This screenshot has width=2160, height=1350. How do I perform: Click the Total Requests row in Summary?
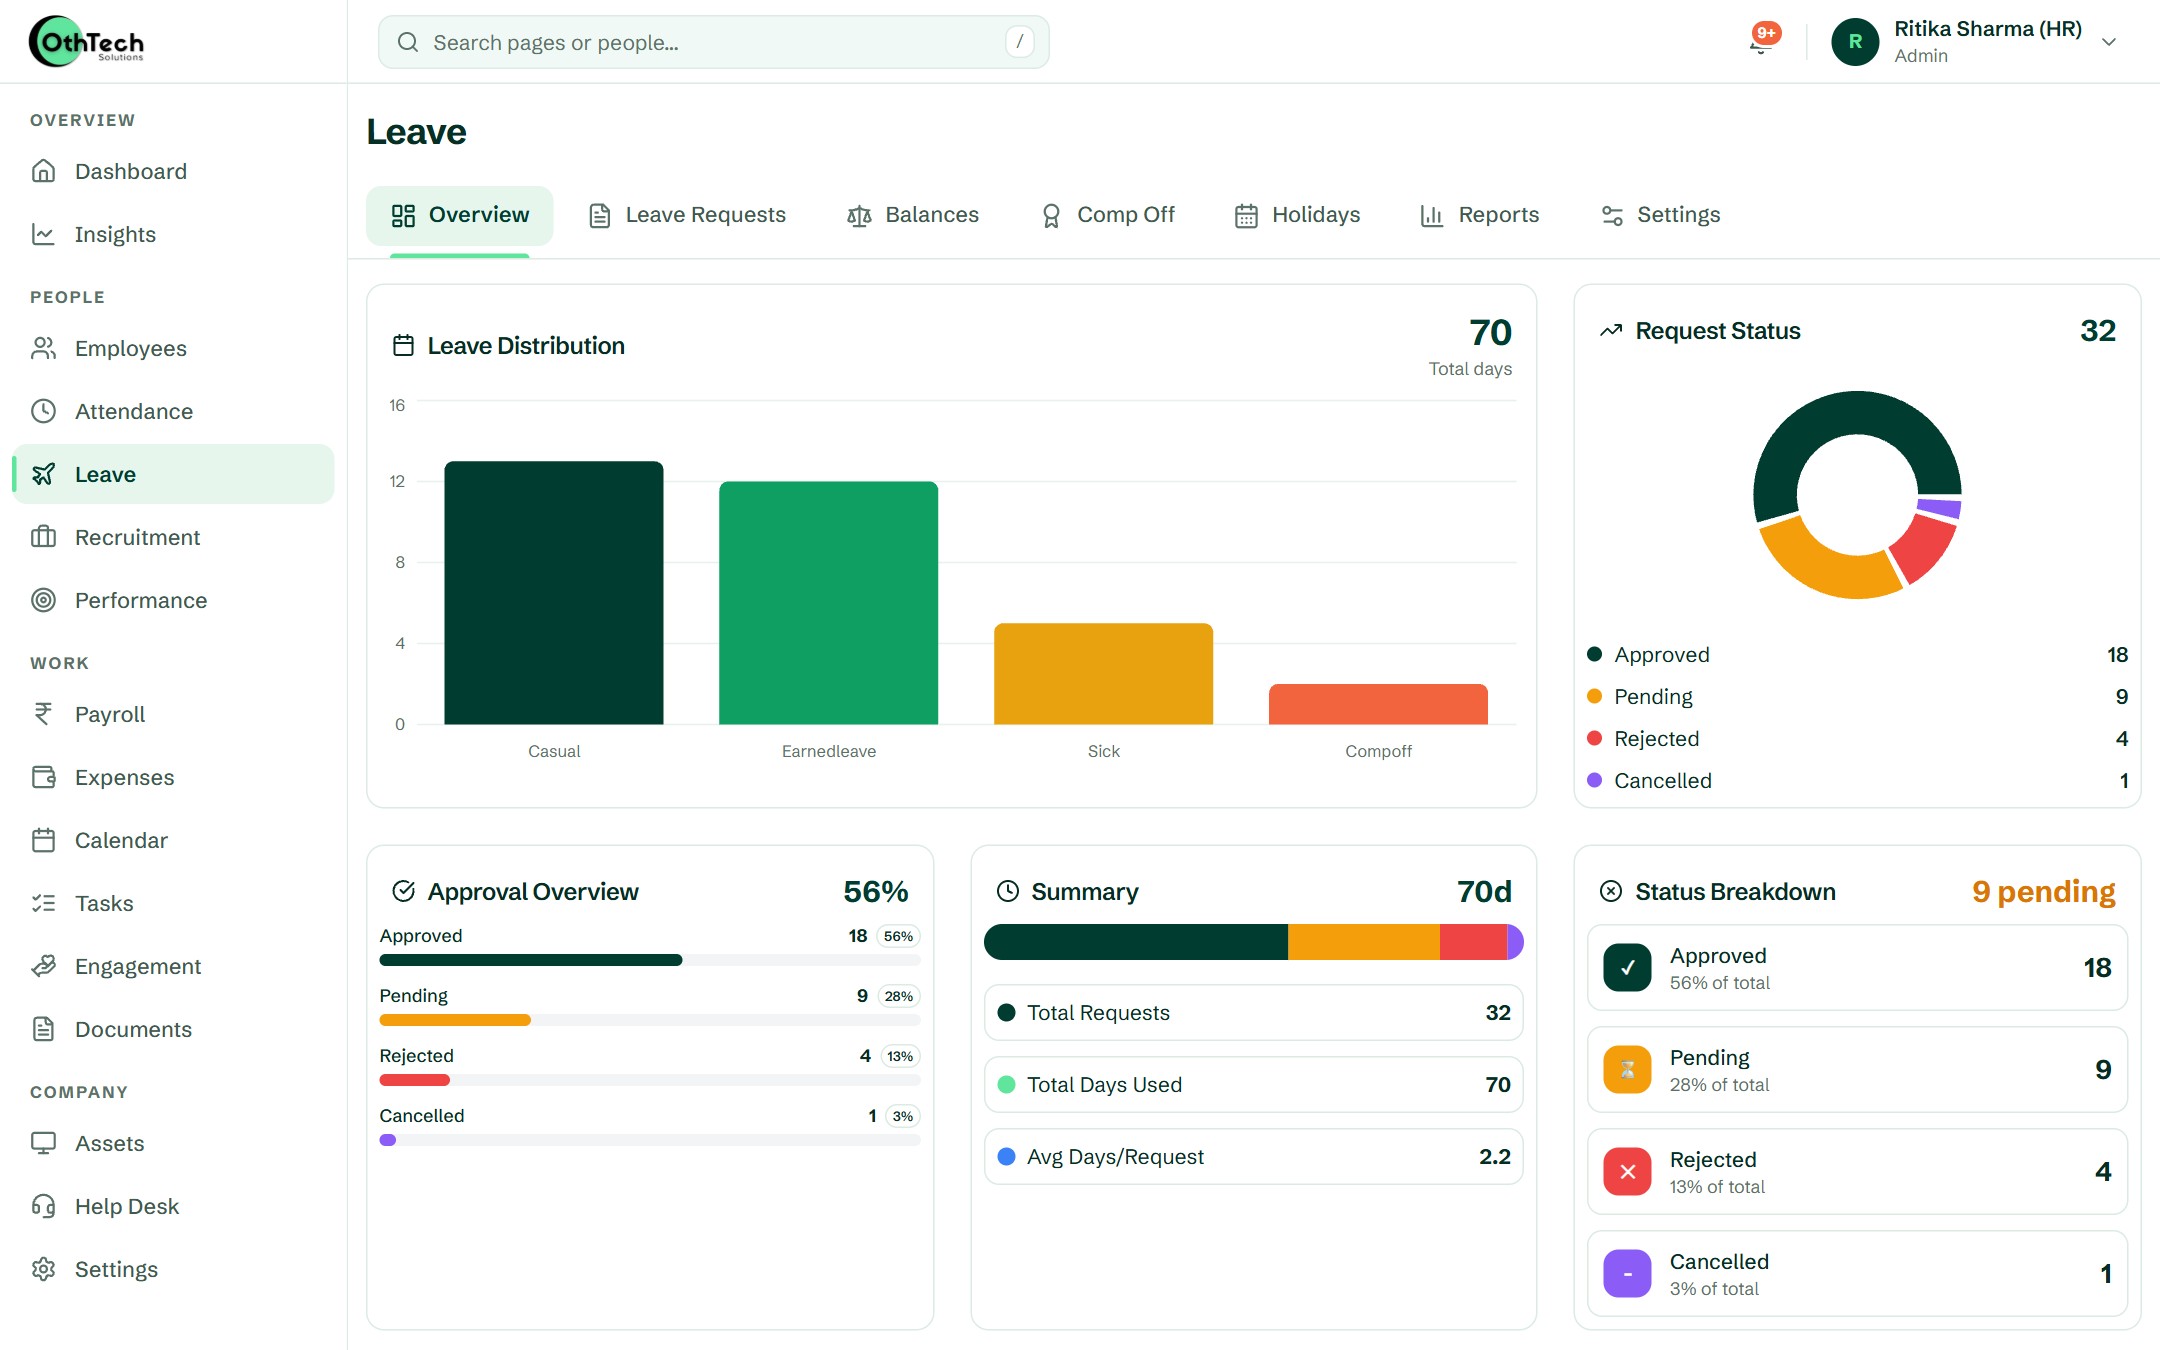[x=1254, y=1013]
